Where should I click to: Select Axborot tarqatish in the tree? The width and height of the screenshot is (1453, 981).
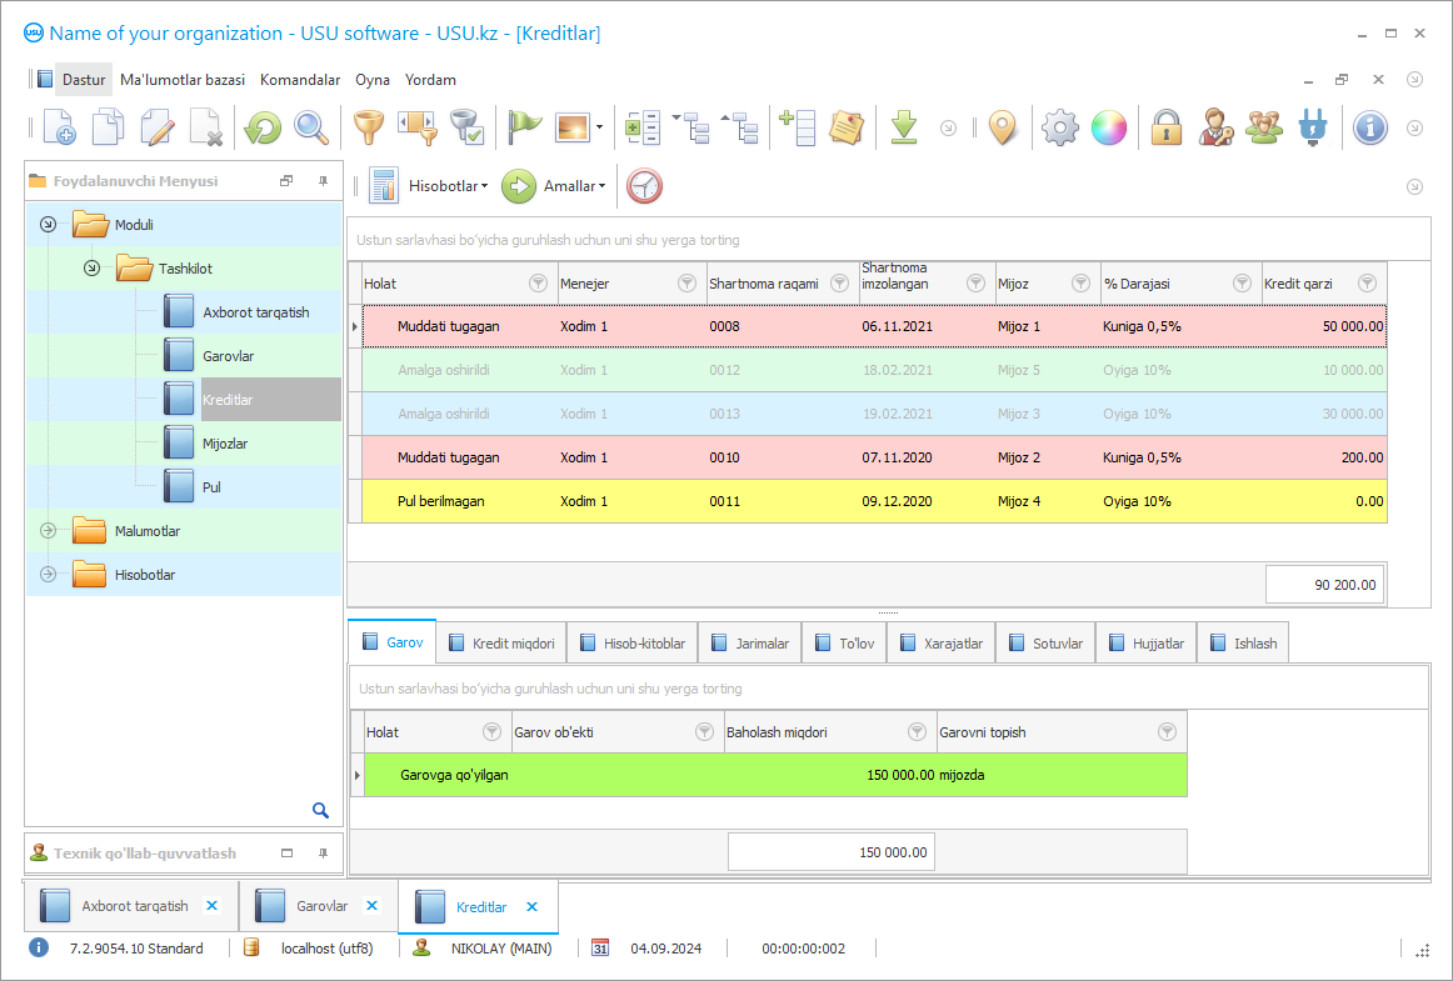256,312
